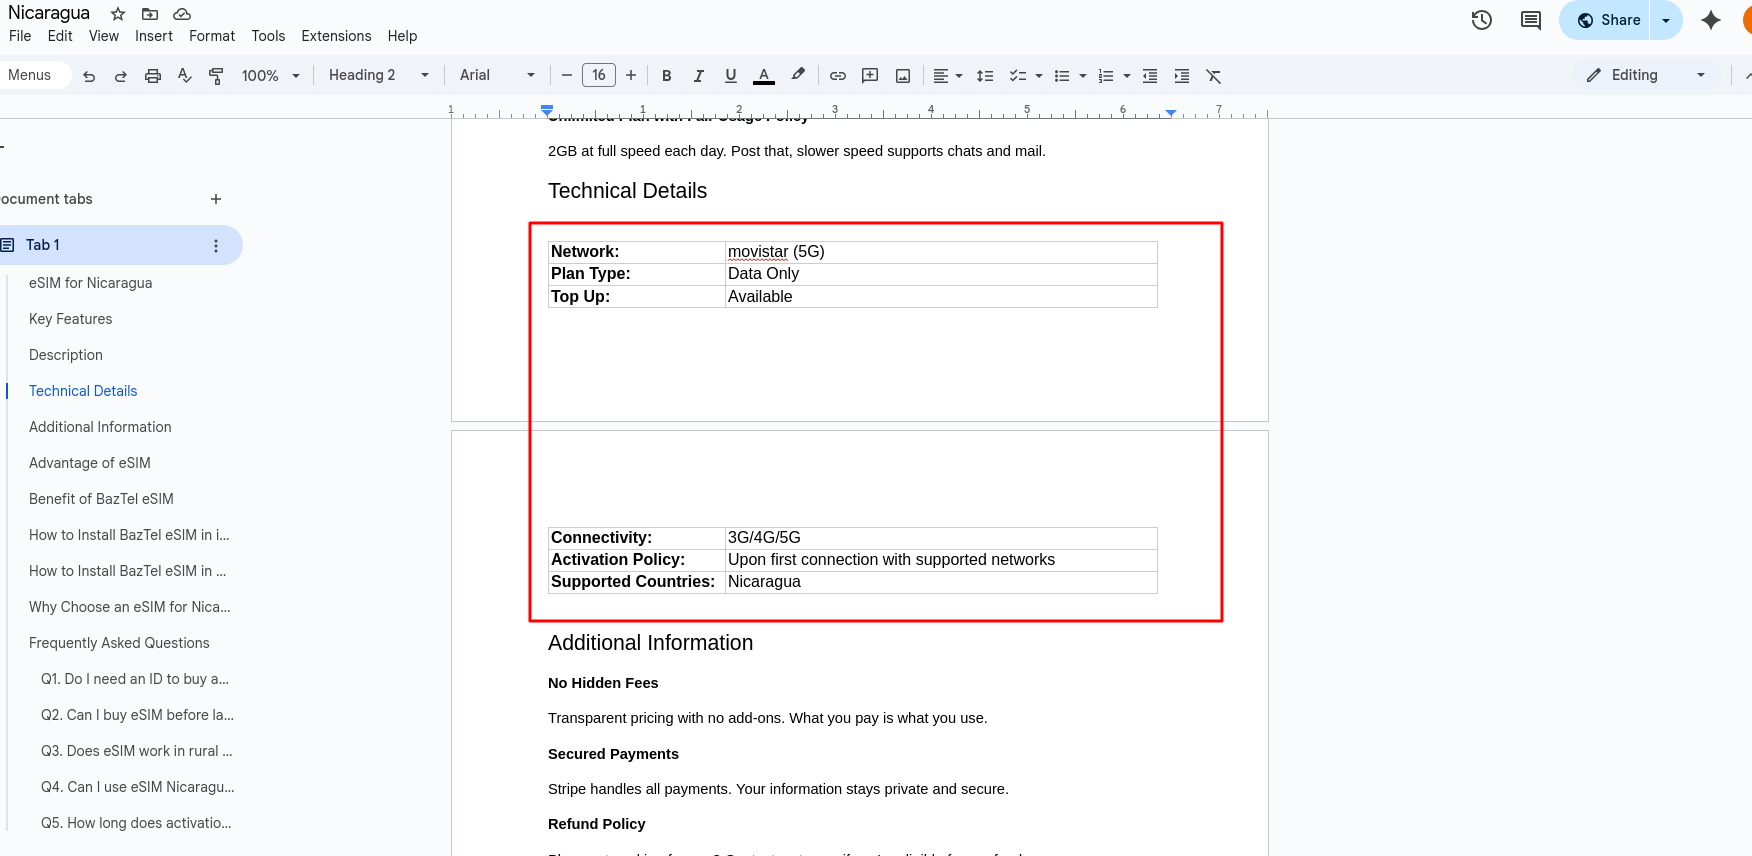This screenshot has height=856, width=1752.
Task: Click the Insert image icon
Action: coord(903,76)
